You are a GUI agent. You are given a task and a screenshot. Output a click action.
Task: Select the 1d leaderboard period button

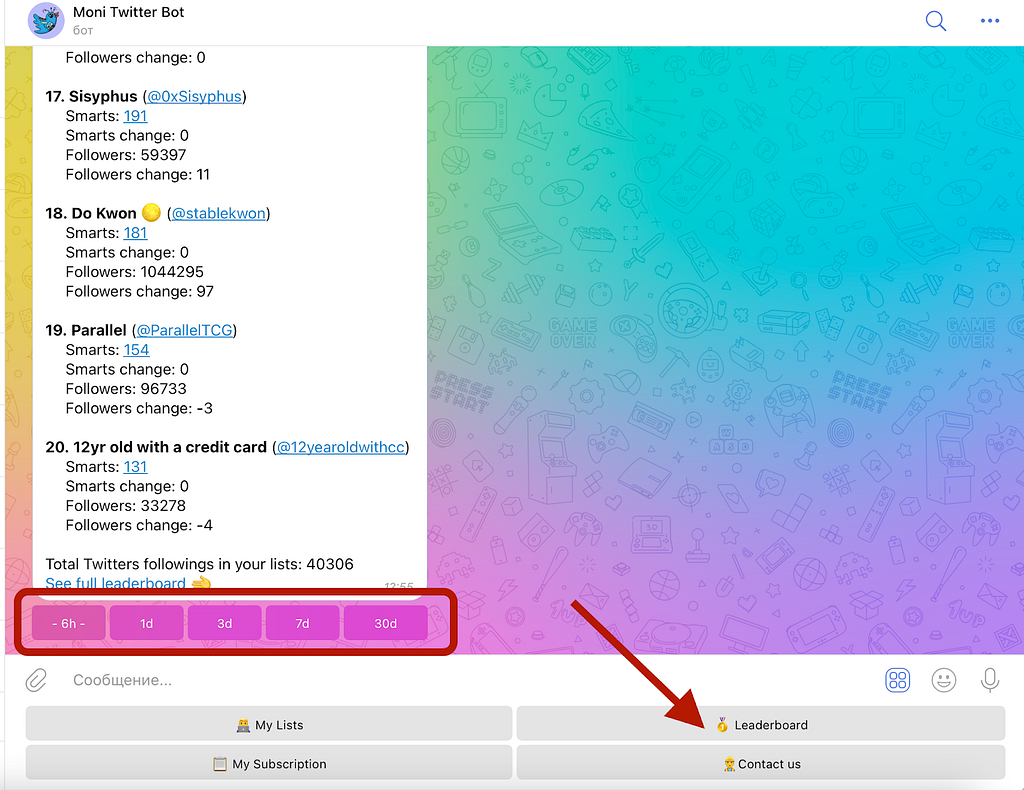click(x=146, y=624)
